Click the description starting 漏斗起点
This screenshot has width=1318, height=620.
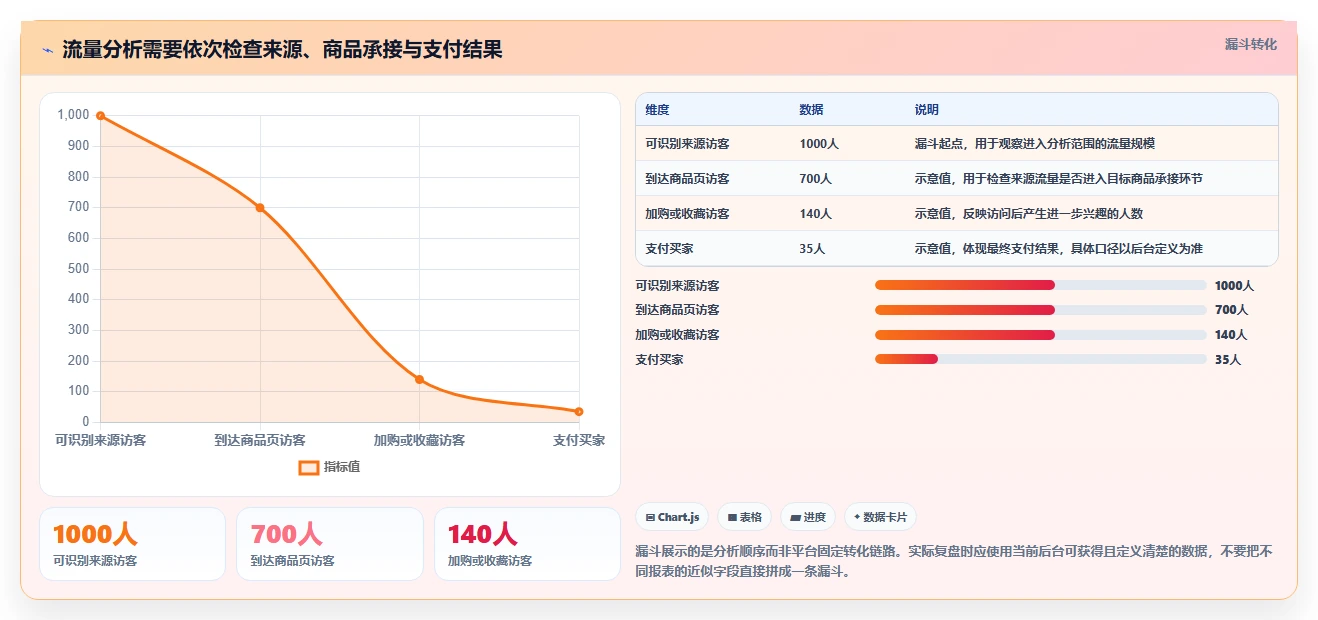pos(1035,144)
